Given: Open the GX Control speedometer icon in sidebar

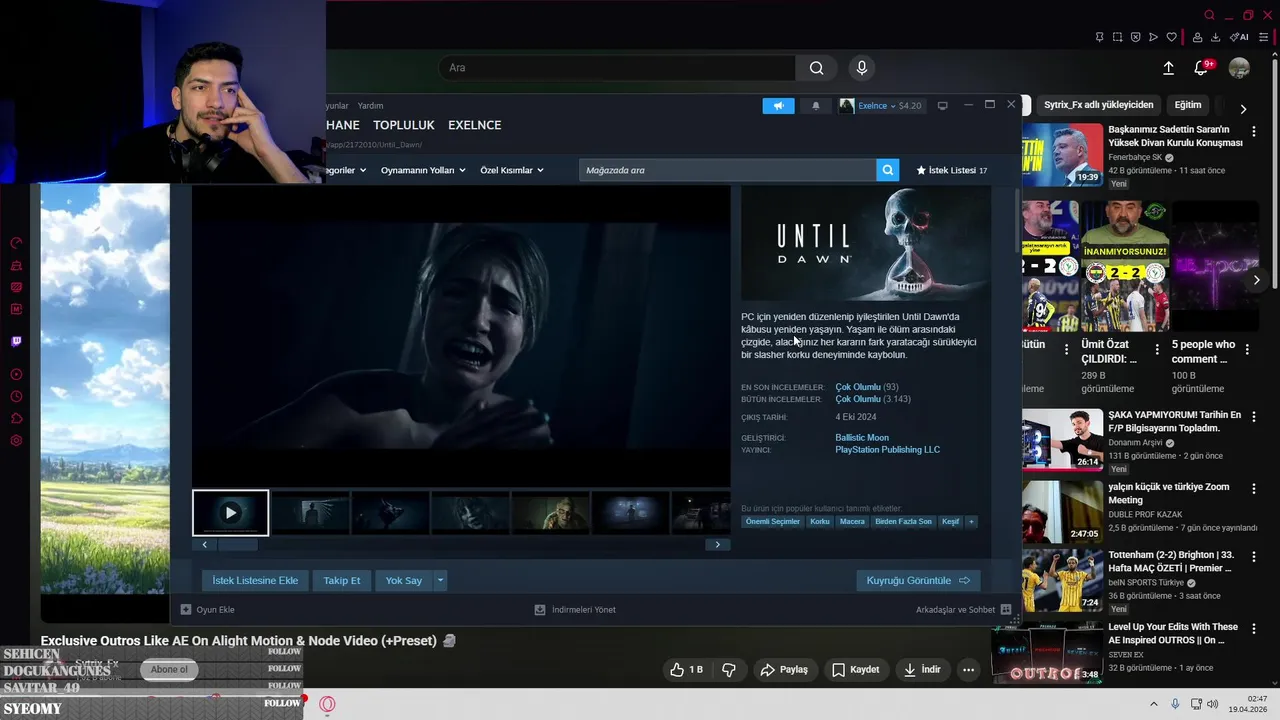Looking at the screenshot, I should coord(16,243).
